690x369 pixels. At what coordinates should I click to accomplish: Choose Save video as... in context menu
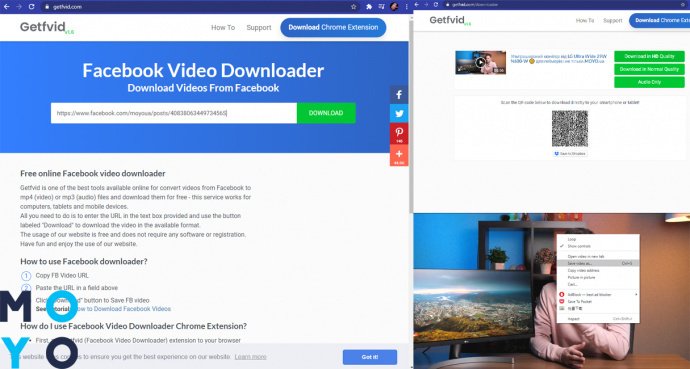[598, 263]
